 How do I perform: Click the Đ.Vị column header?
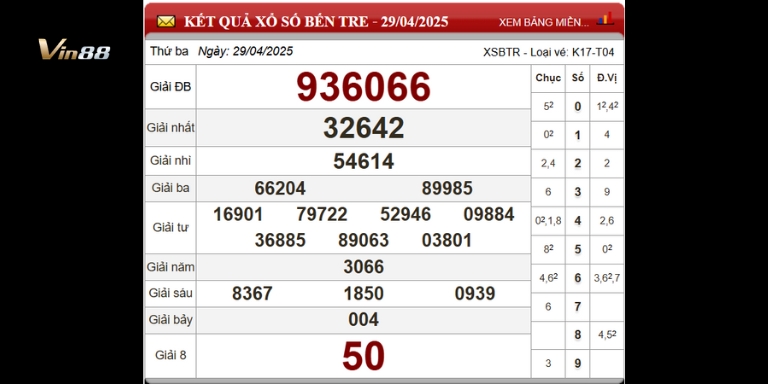click(x=607, y=78)
